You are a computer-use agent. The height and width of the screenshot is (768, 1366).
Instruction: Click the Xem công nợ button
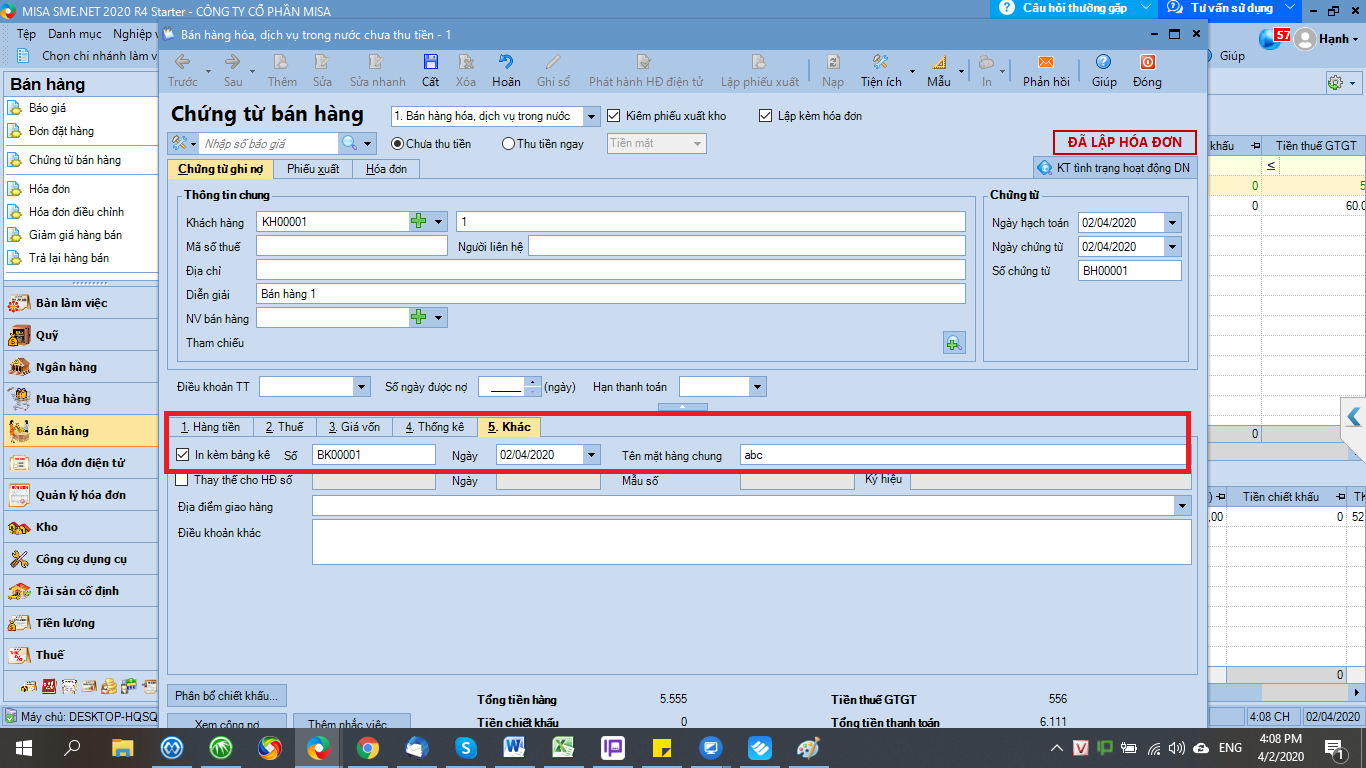(227, 723)
